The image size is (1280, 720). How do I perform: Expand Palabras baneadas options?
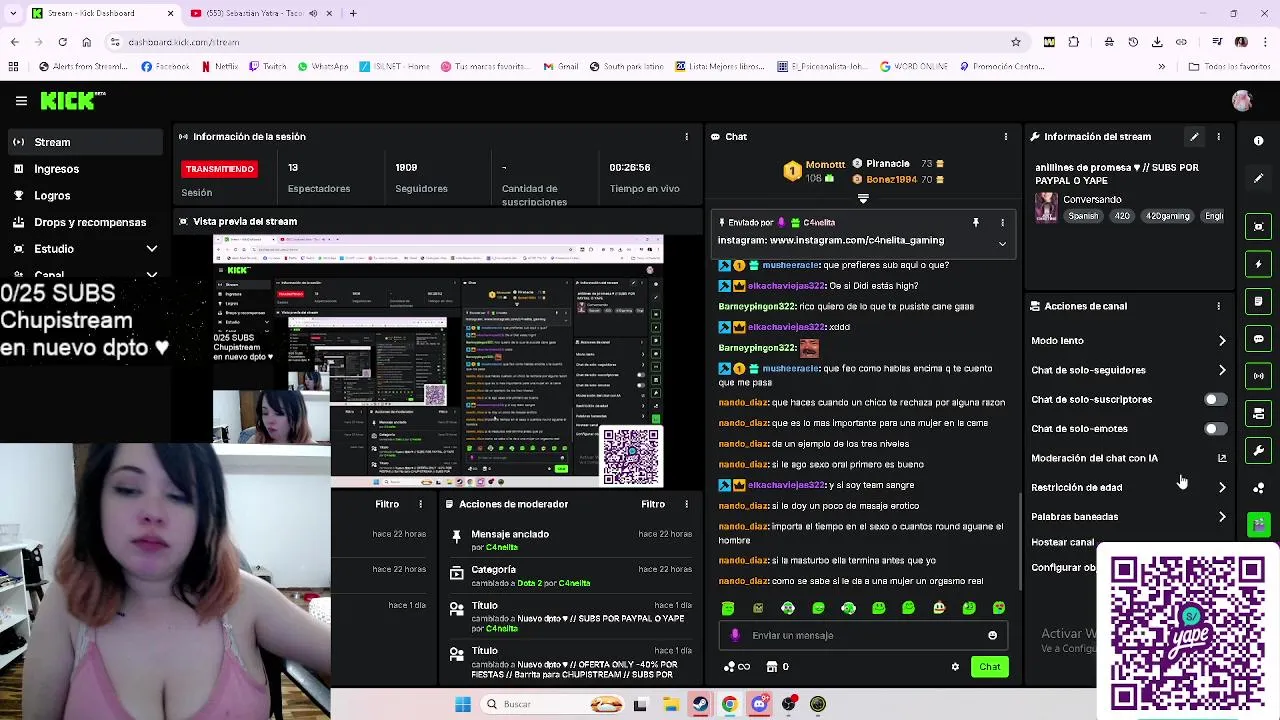1222,517
